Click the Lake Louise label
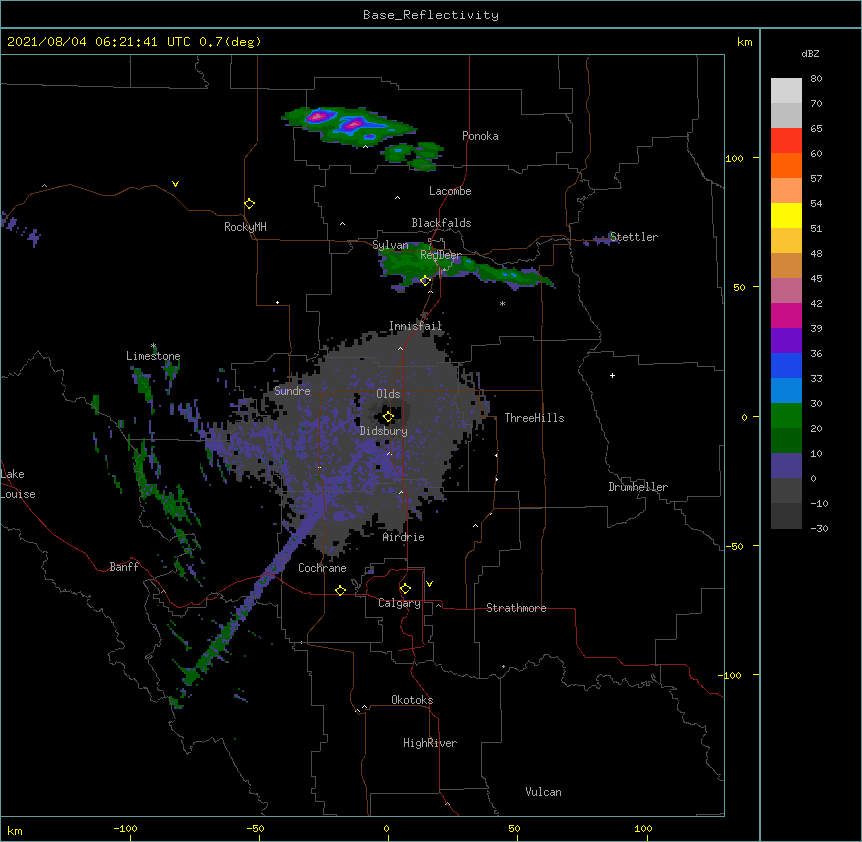This screenshot has height=842, width=862. 18,484
